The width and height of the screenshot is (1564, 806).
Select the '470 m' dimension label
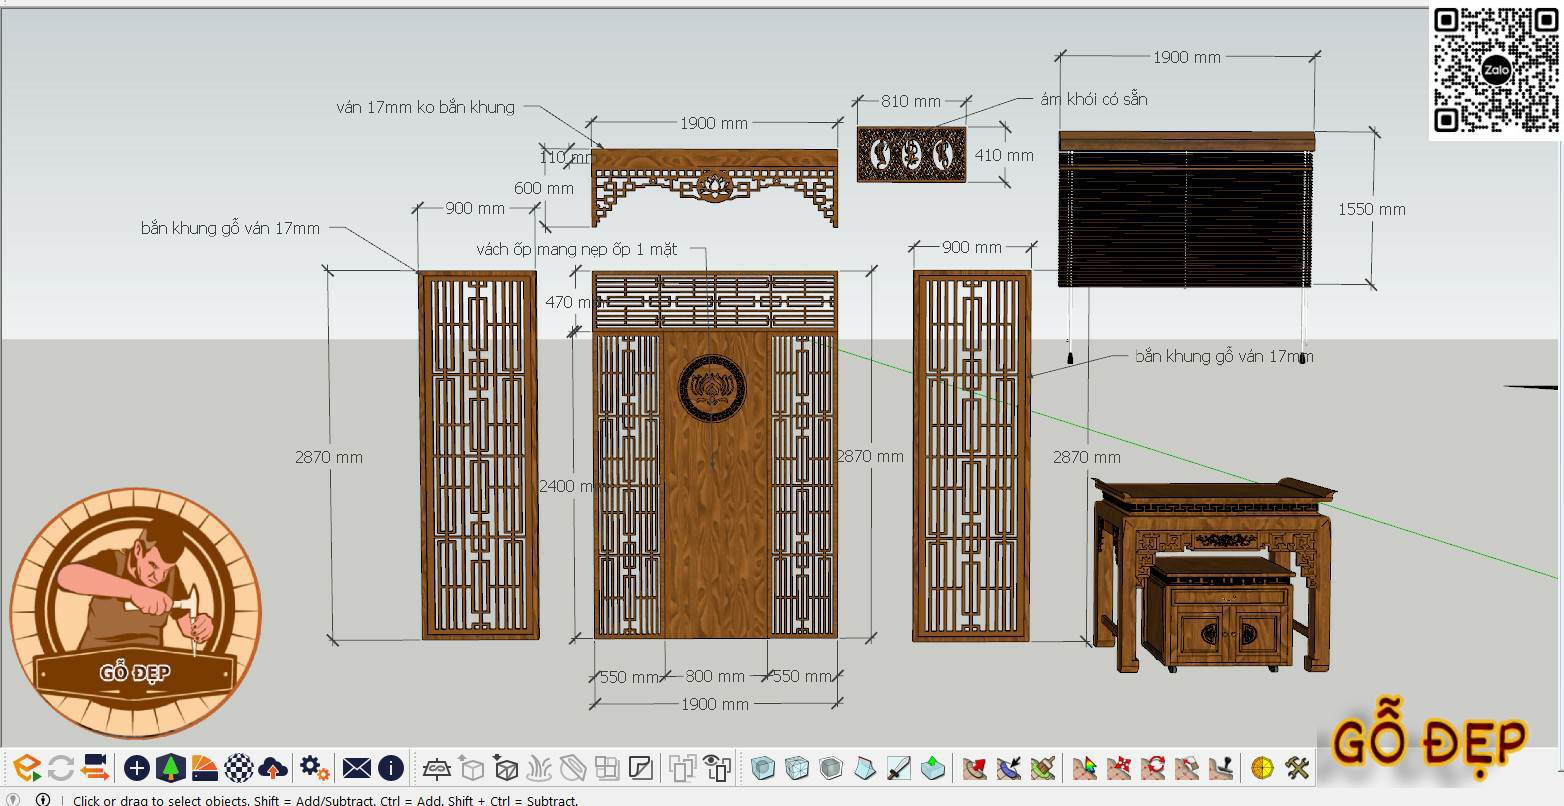(x=572, y=302)
